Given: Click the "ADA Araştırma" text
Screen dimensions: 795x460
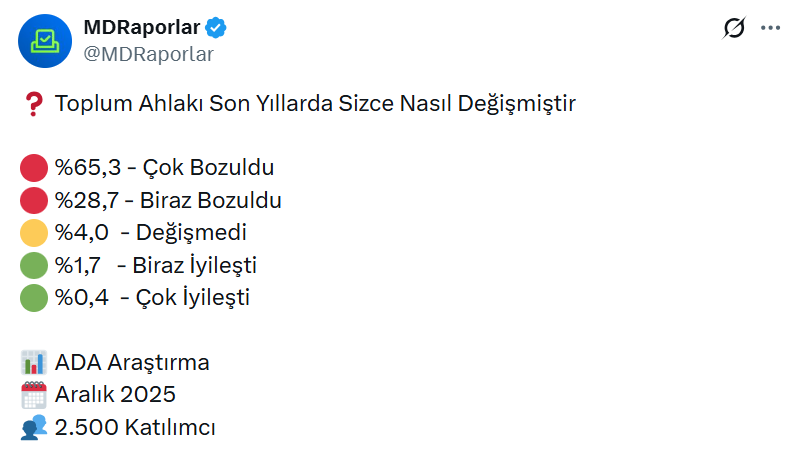Looking at the screenshot, I should (132, 362).
